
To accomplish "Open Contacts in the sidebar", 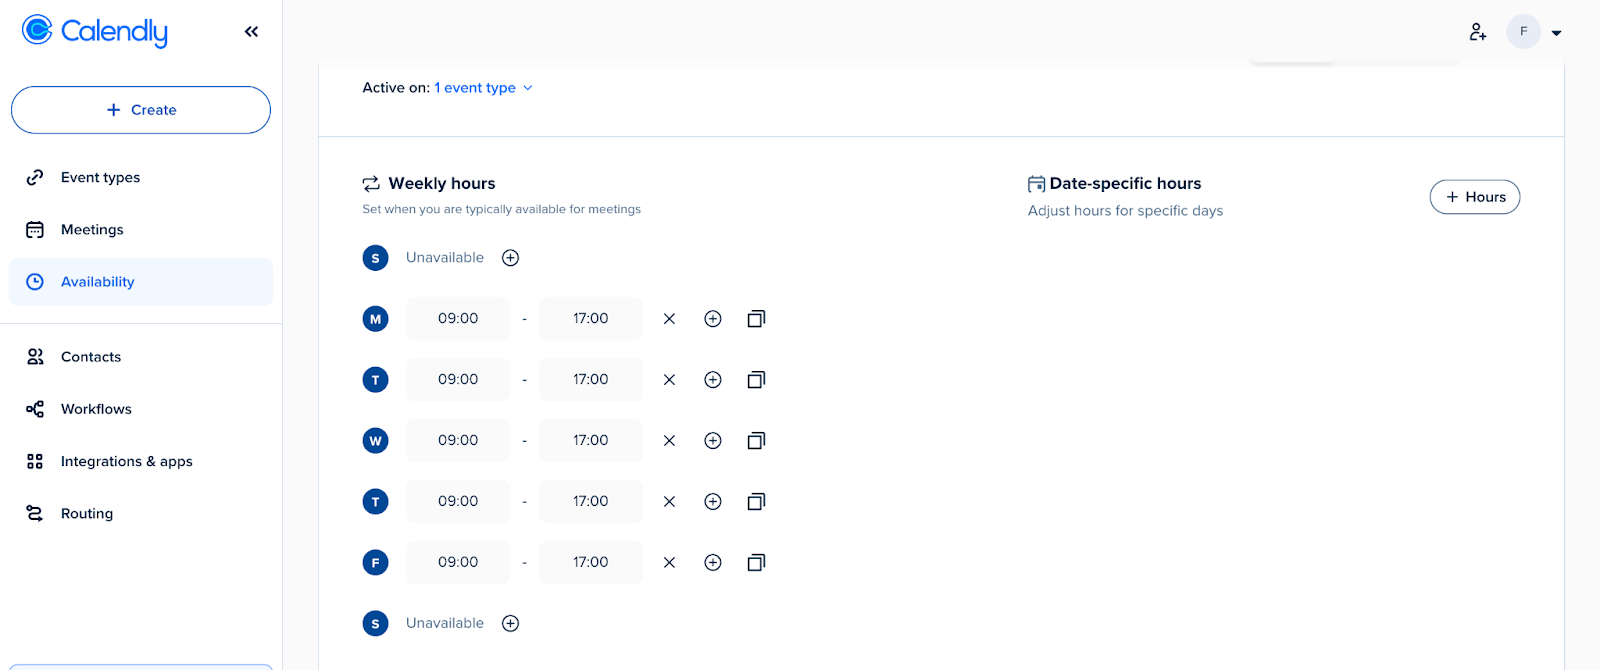I will point(141,357).
